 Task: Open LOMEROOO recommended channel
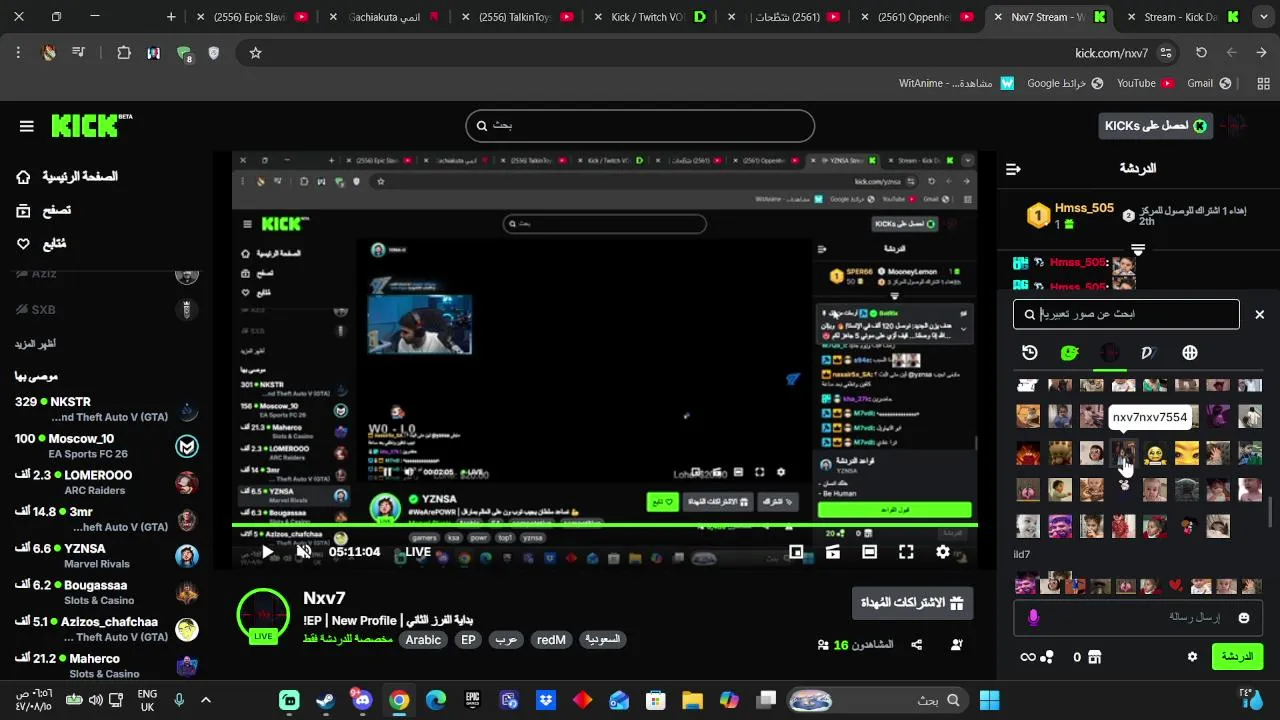click(106, 483)
